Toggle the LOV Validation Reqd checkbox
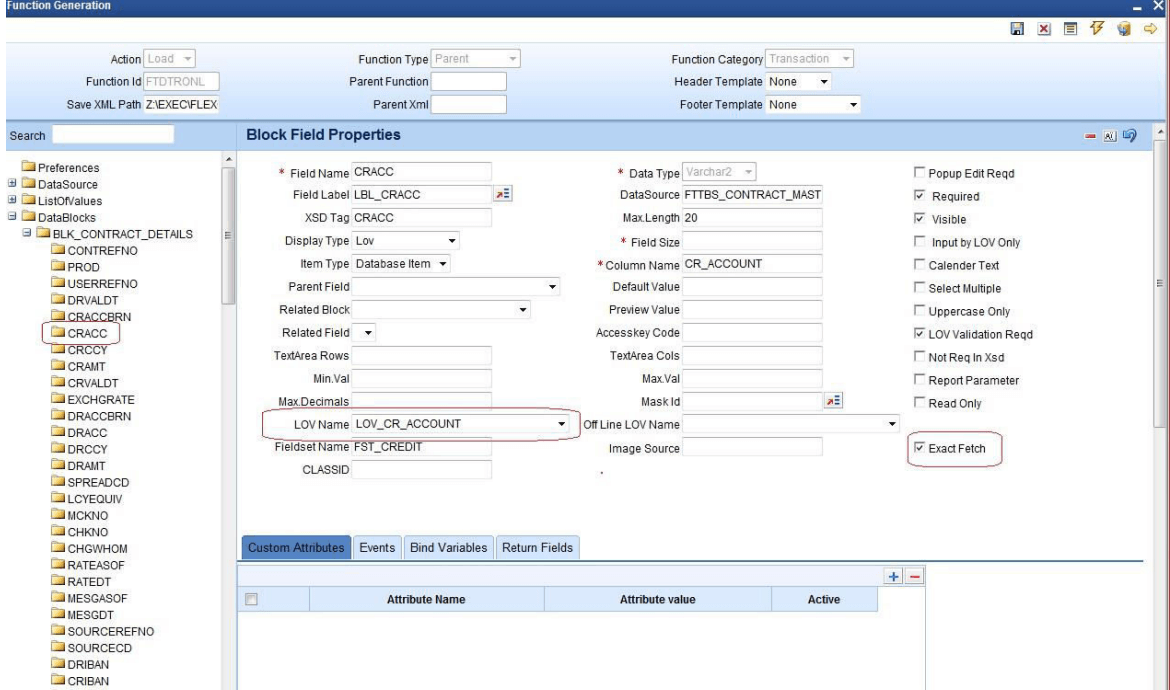The height and width of the screenshot is (690, 1170). 919,333
